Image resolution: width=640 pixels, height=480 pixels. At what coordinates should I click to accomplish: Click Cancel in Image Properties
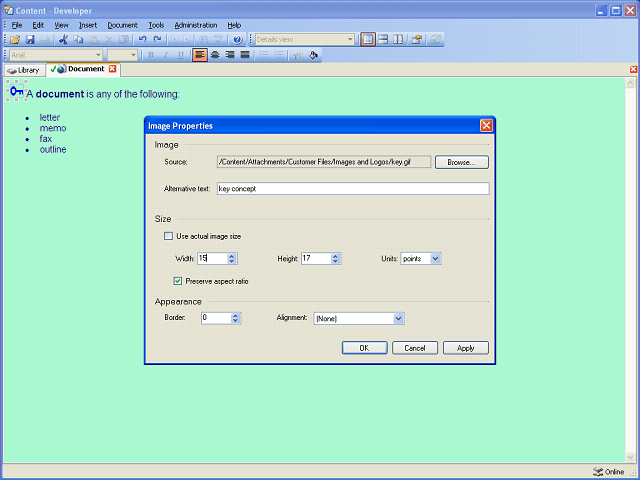tap(415, 348)
